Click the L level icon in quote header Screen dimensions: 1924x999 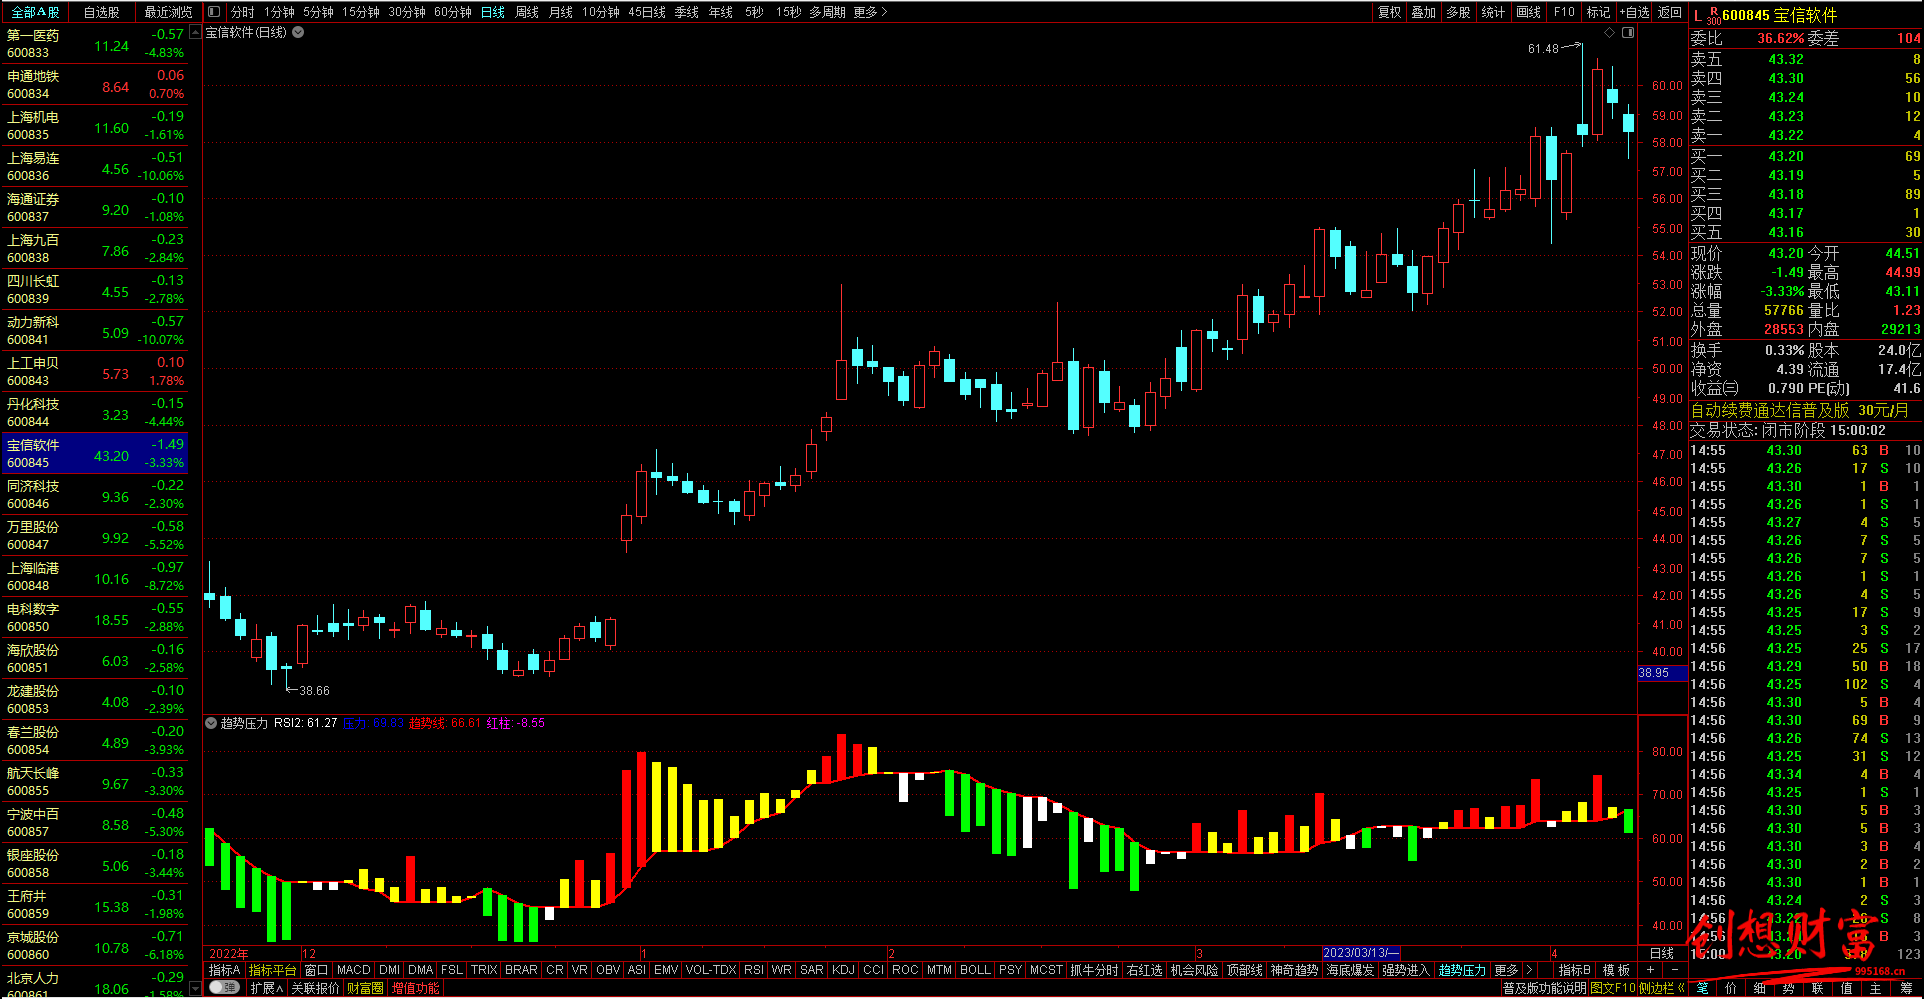[x=1697, y=15]
